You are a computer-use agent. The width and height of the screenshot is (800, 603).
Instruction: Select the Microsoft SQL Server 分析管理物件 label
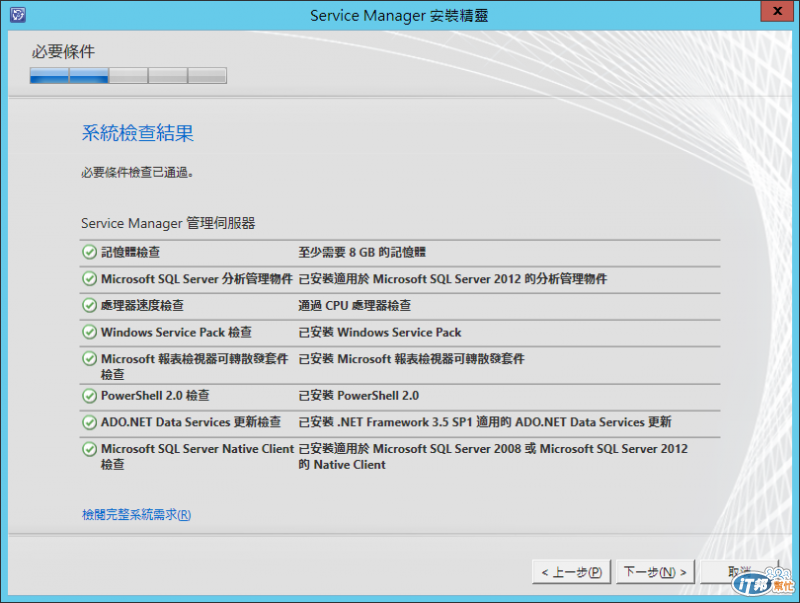pyautogui.click(x=196, y=279)
